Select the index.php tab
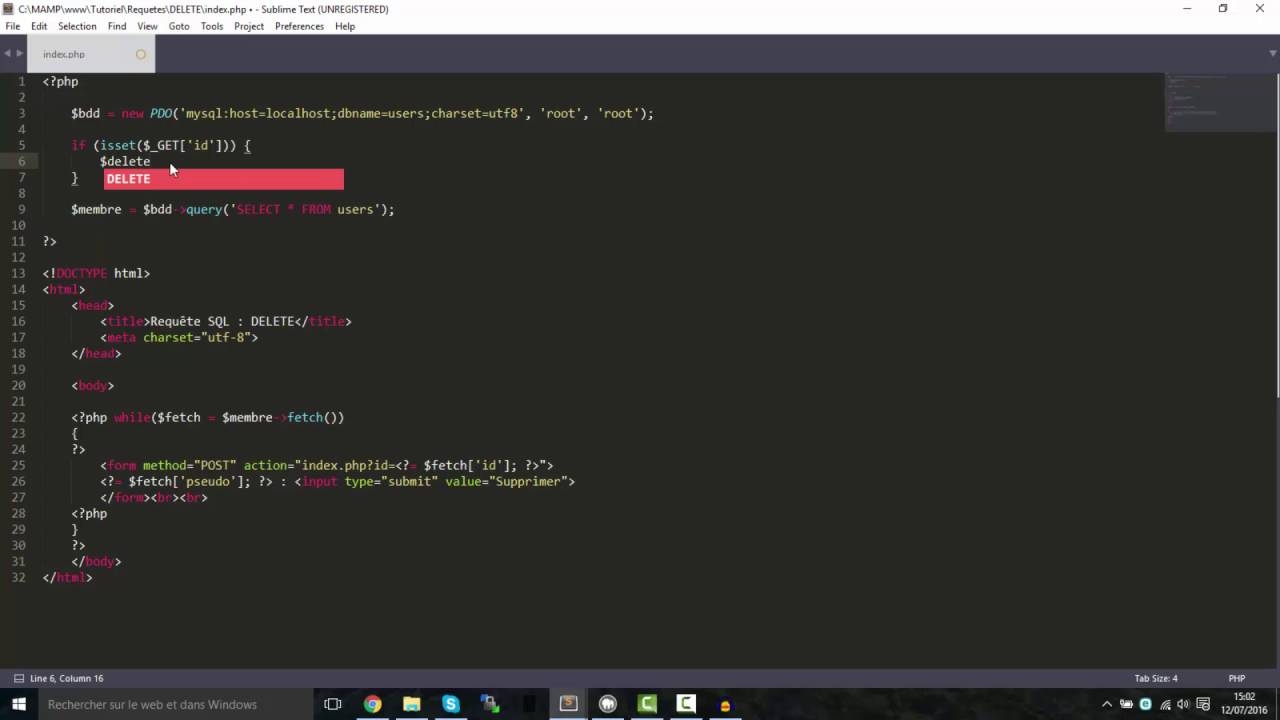1280x720 pixels. click(x=90, y=54)
